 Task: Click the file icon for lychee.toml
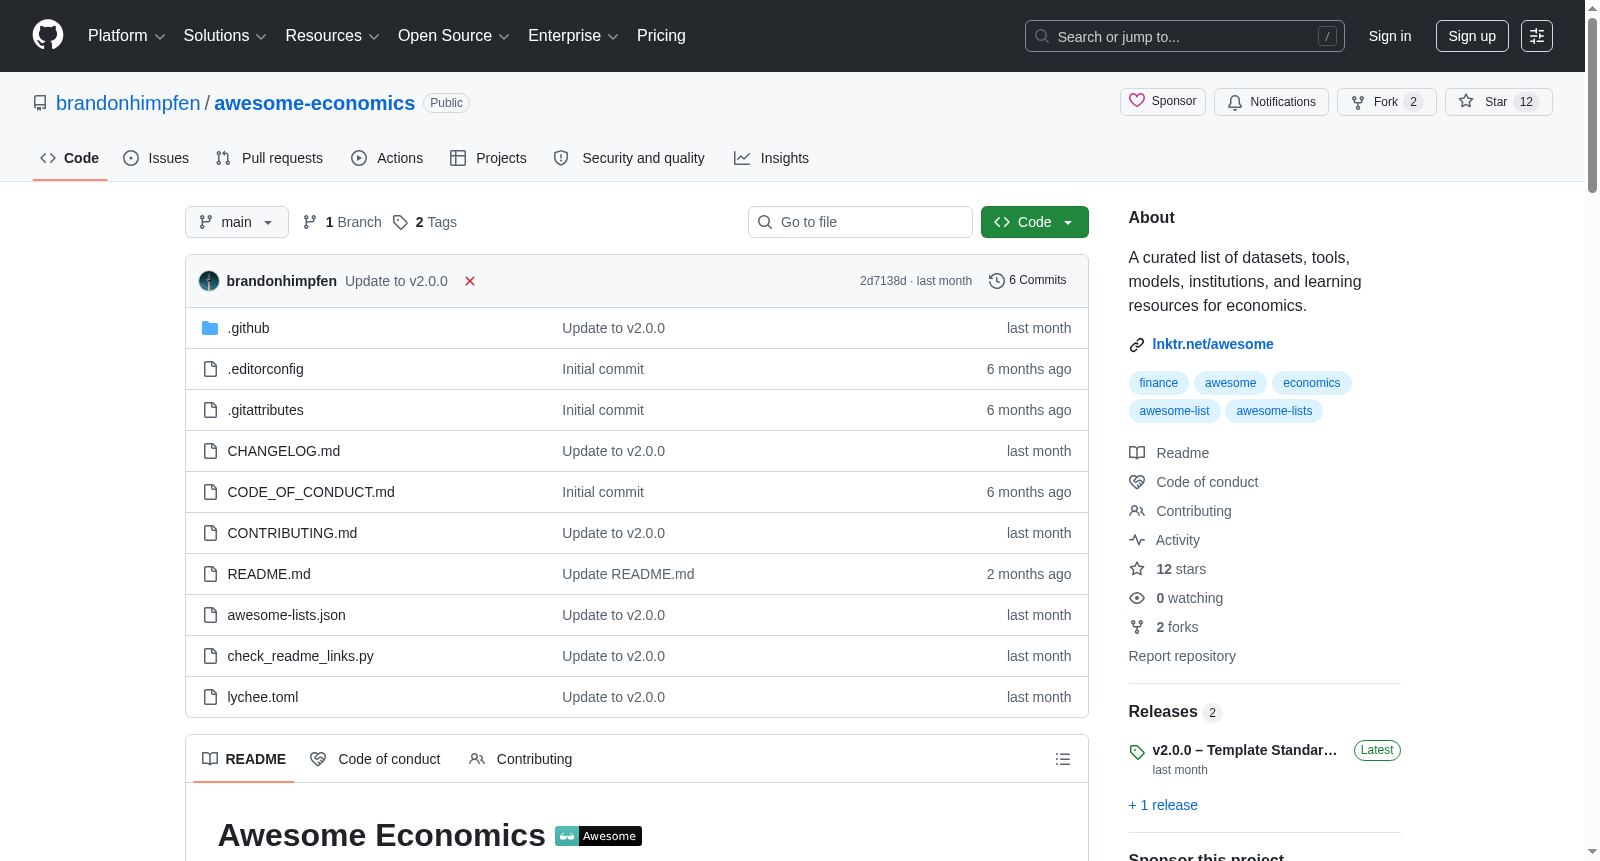tap(210, 697)
